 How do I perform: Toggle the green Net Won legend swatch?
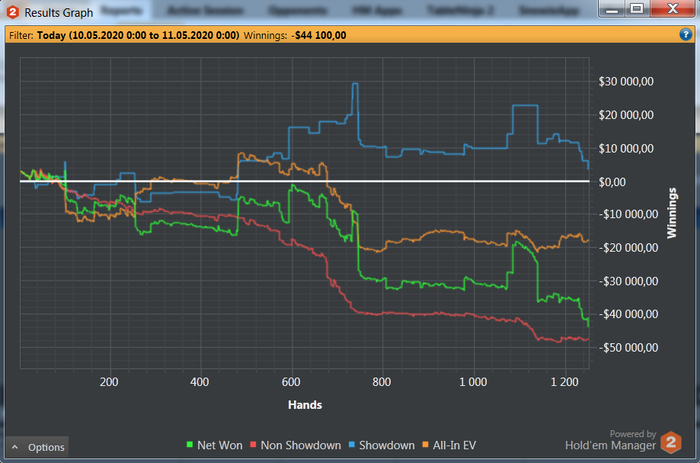click(190, 445)
